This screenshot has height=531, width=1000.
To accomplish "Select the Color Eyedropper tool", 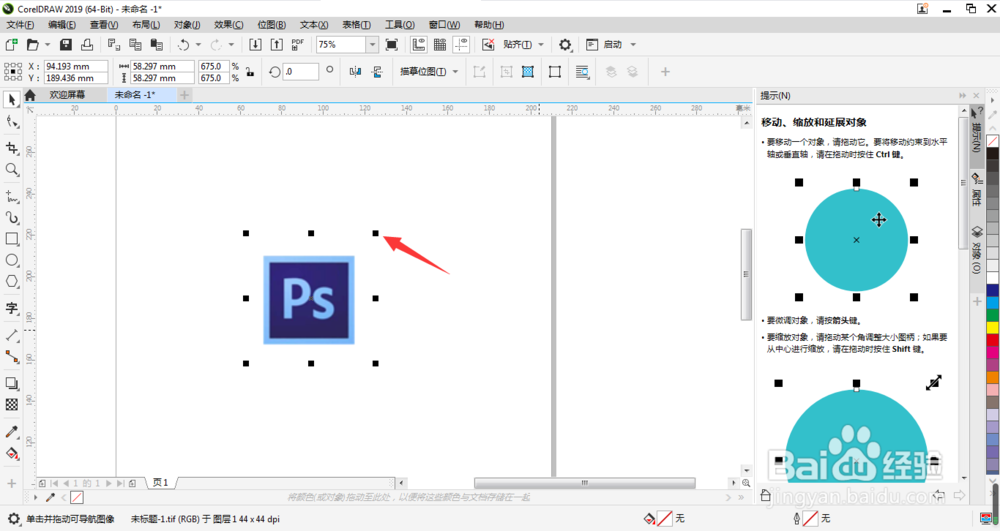I will (11, 432).
